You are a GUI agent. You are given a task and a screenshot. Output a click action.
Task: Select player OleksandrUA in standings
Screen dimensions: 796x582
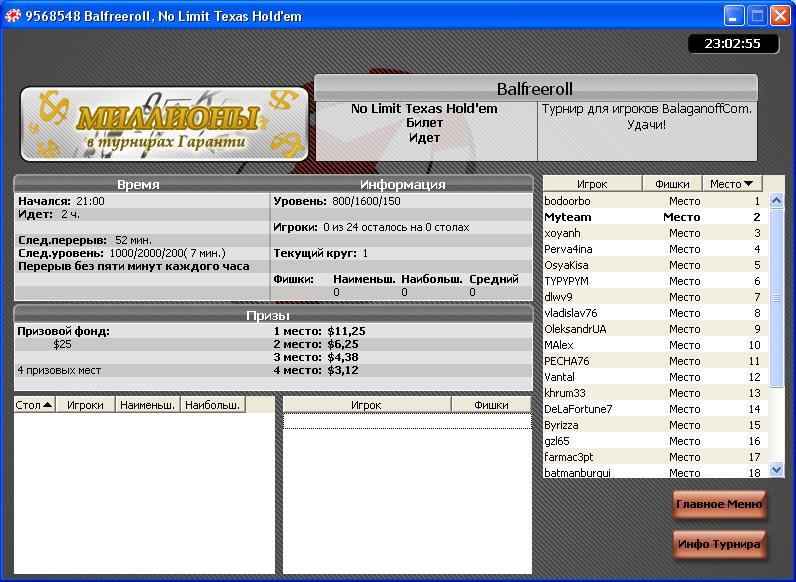coord(655,329)
